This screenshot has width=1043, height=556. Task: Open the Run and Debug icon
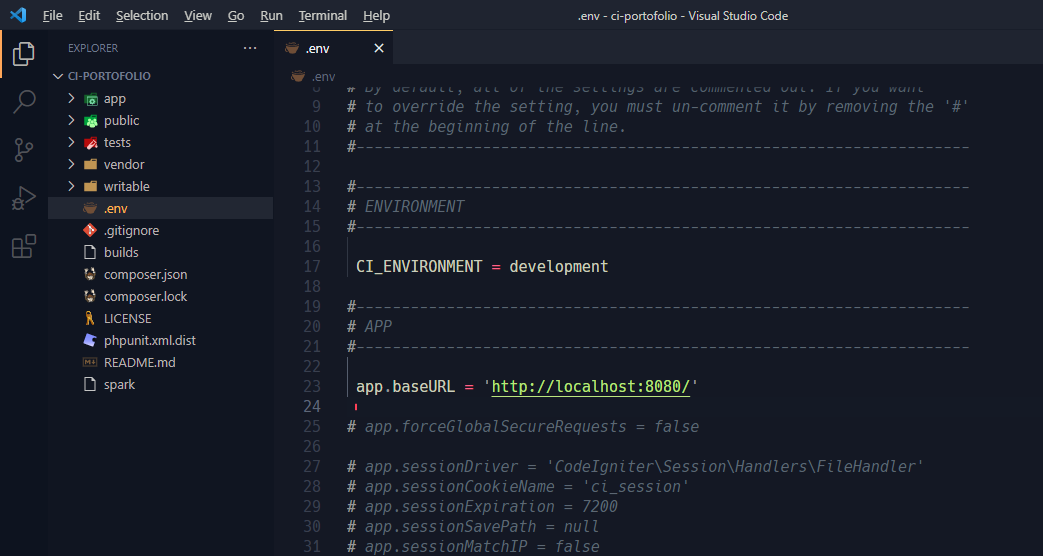coord(24,198)
